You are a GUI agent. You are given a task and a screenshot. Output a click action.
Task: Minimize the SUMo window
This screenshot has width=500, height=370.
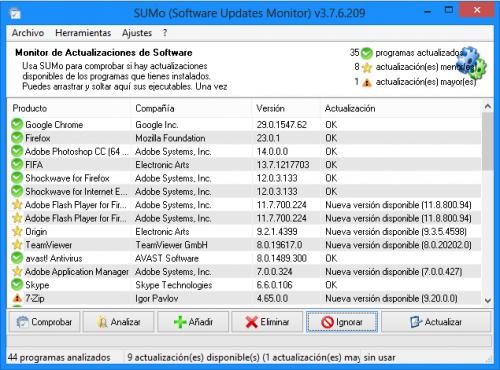428,11
